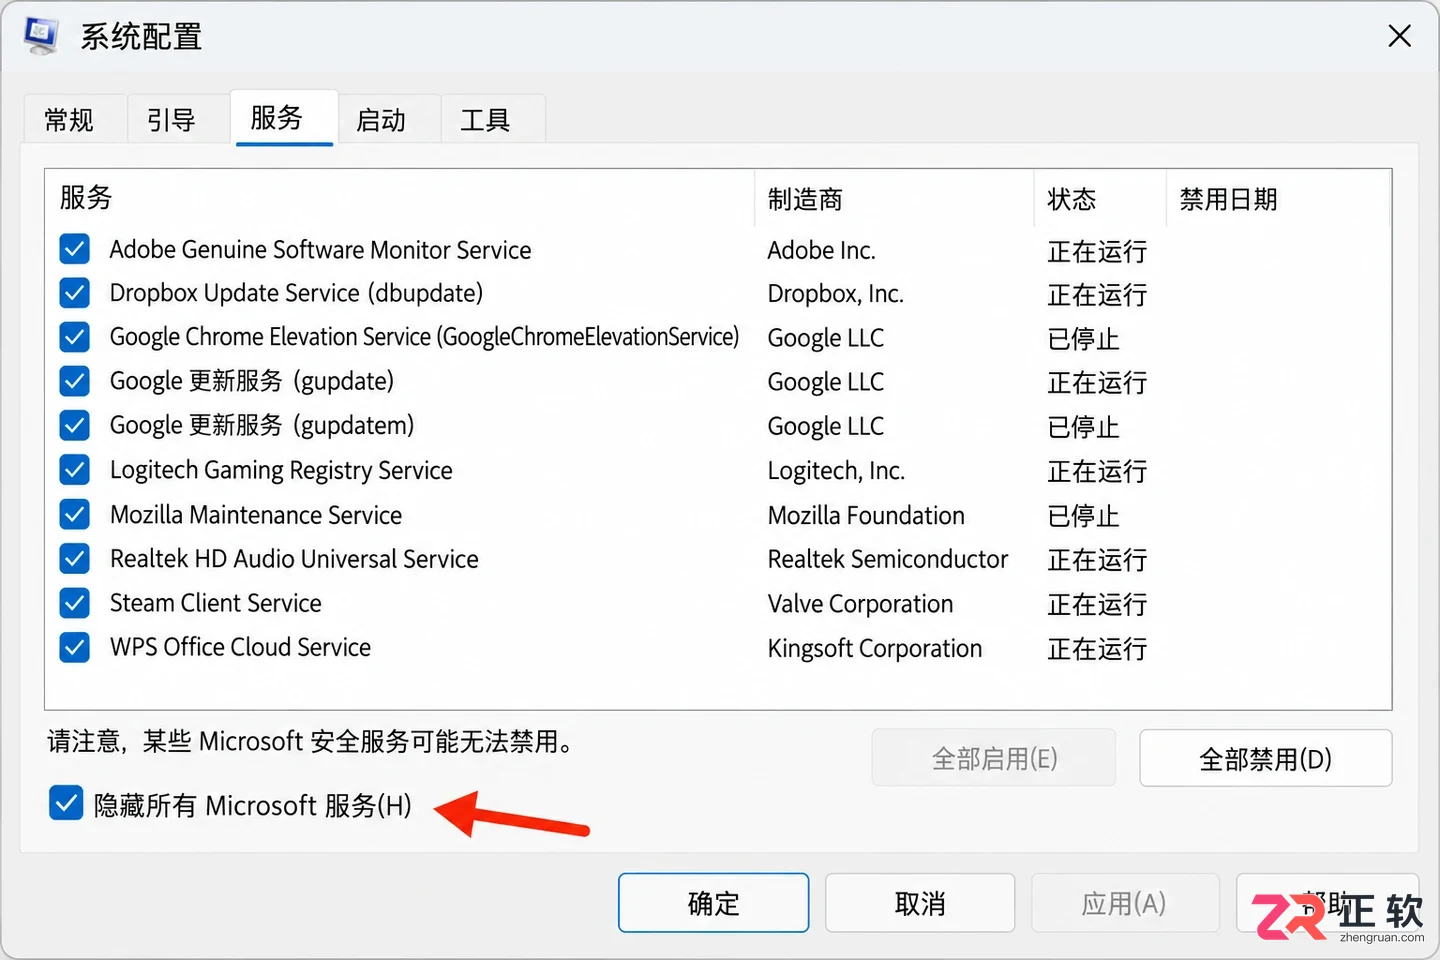Uncheck Steam Client Service
Image resolution: width=1440 pixels, height=960 pixels.
(75, 603)
